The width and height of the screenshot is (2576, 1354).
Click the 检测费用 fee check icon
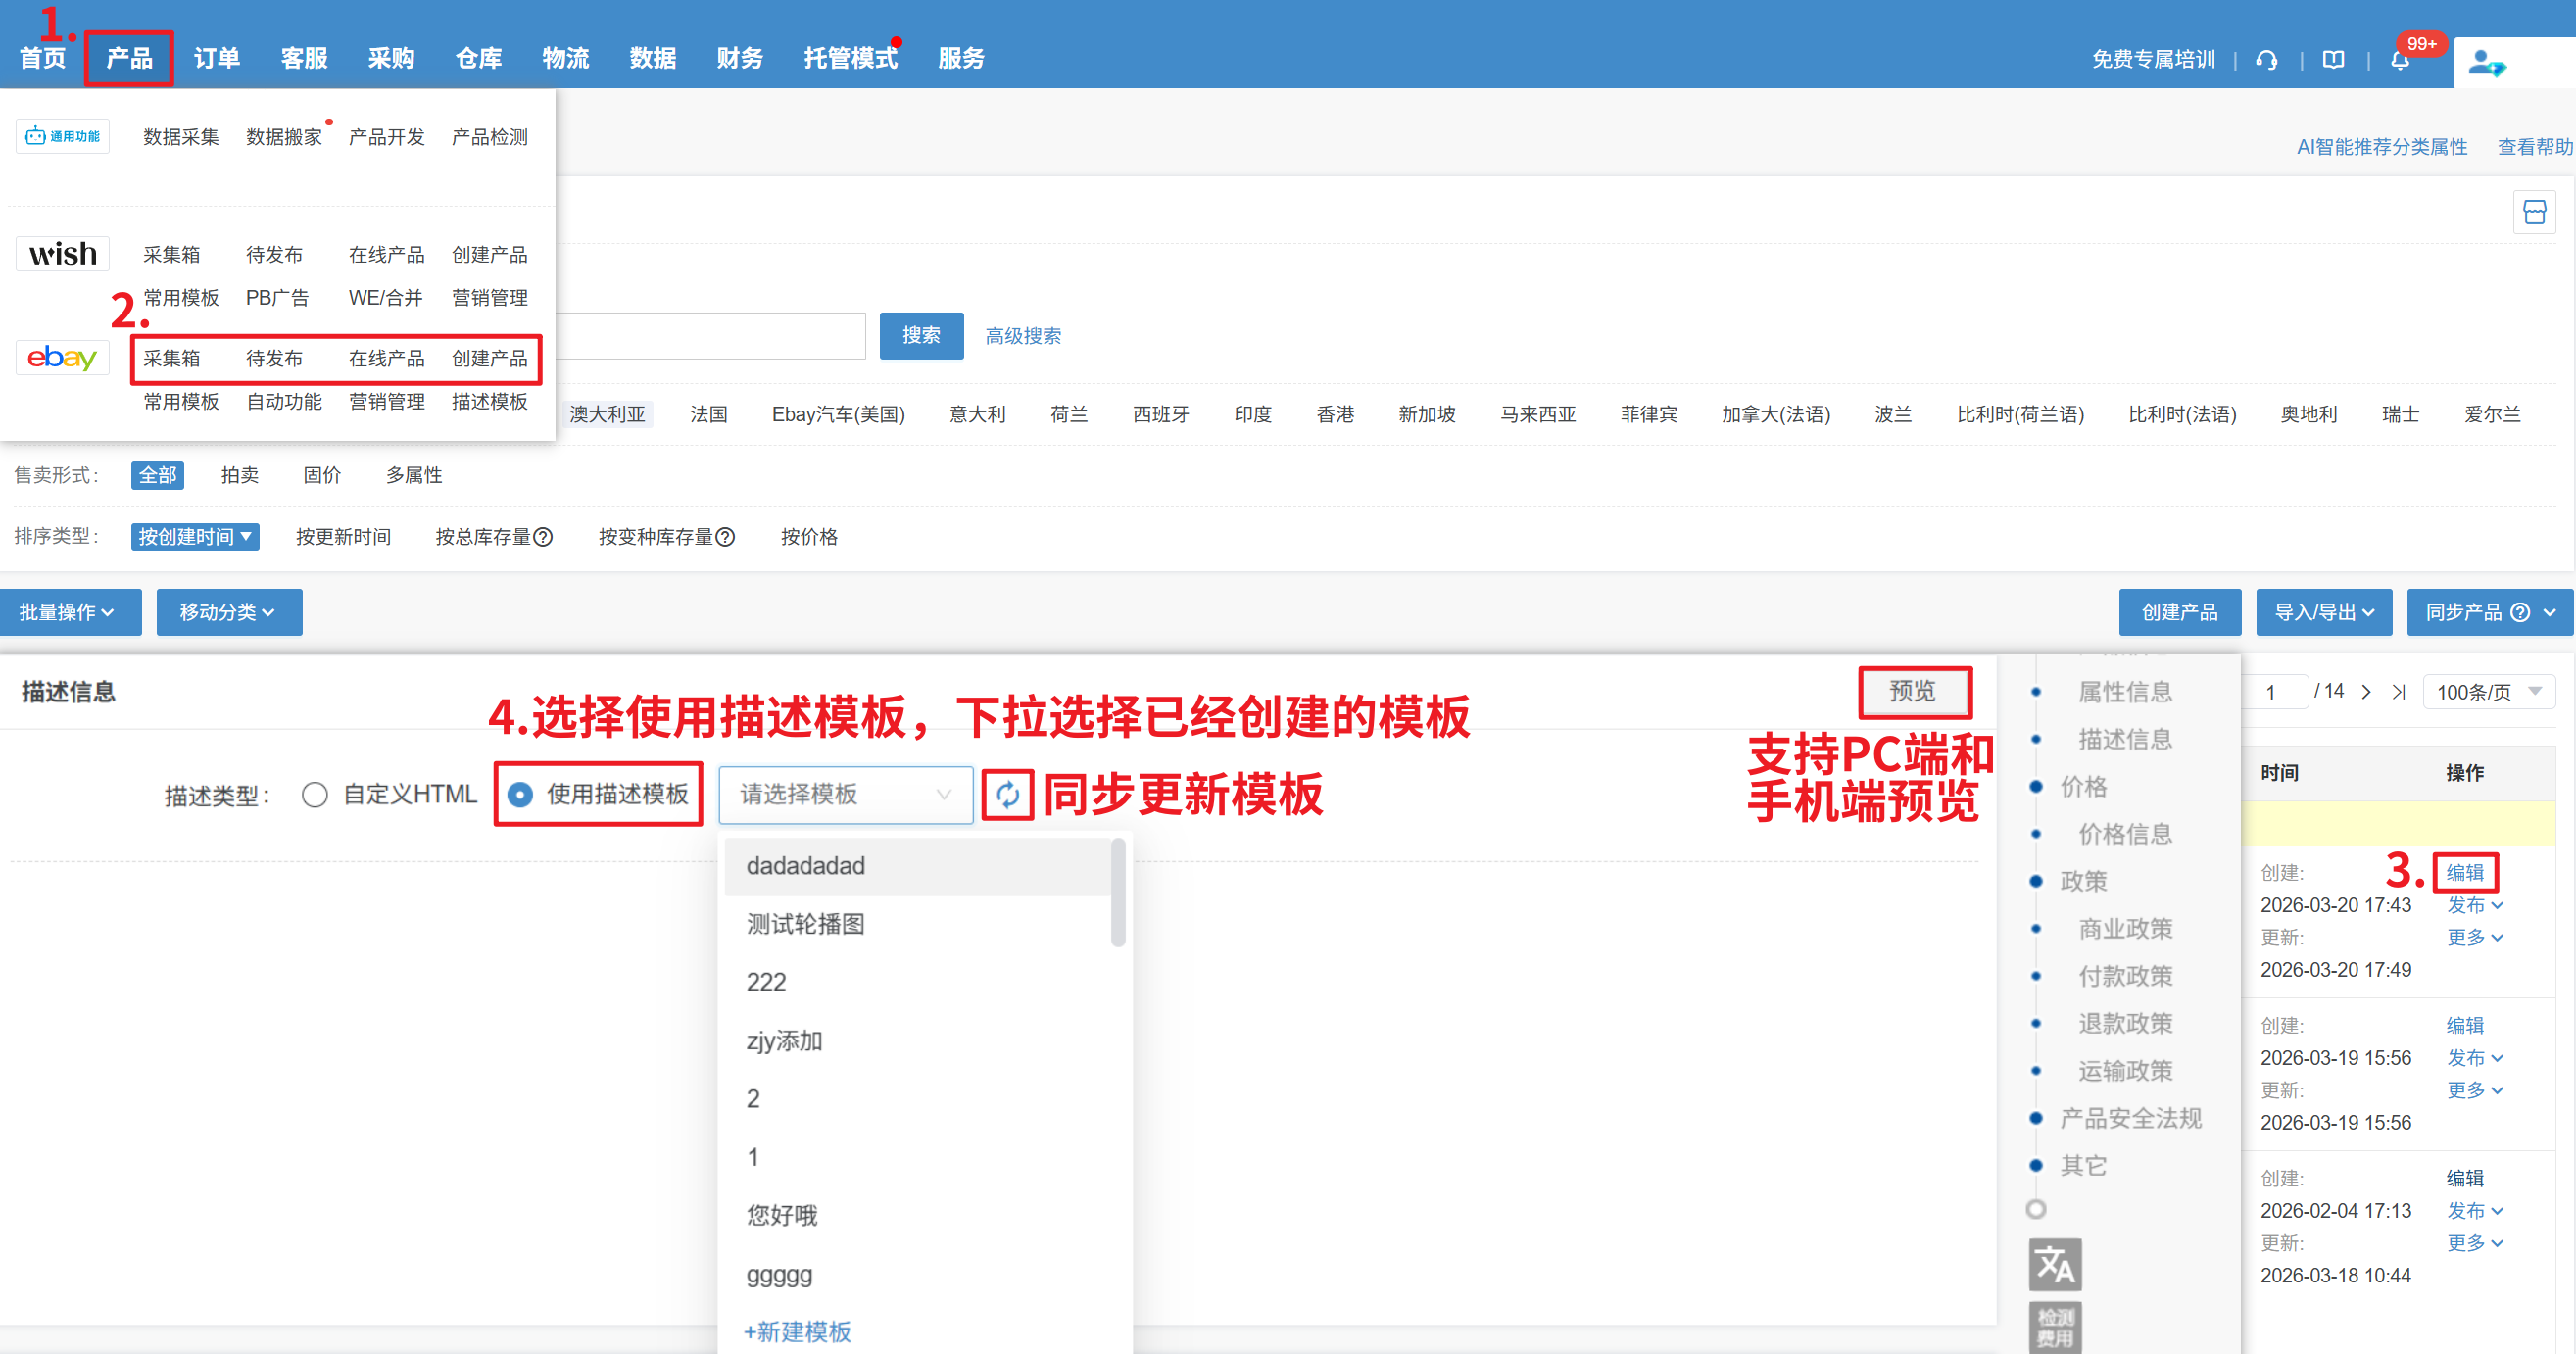pyautogui.click(x=2054, y=1327)
